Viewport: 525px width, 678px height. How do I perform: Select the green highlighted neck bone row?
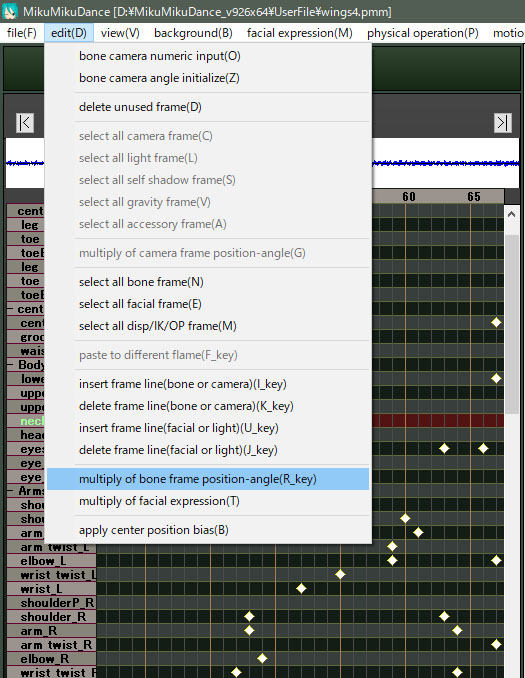coord(26,421)
